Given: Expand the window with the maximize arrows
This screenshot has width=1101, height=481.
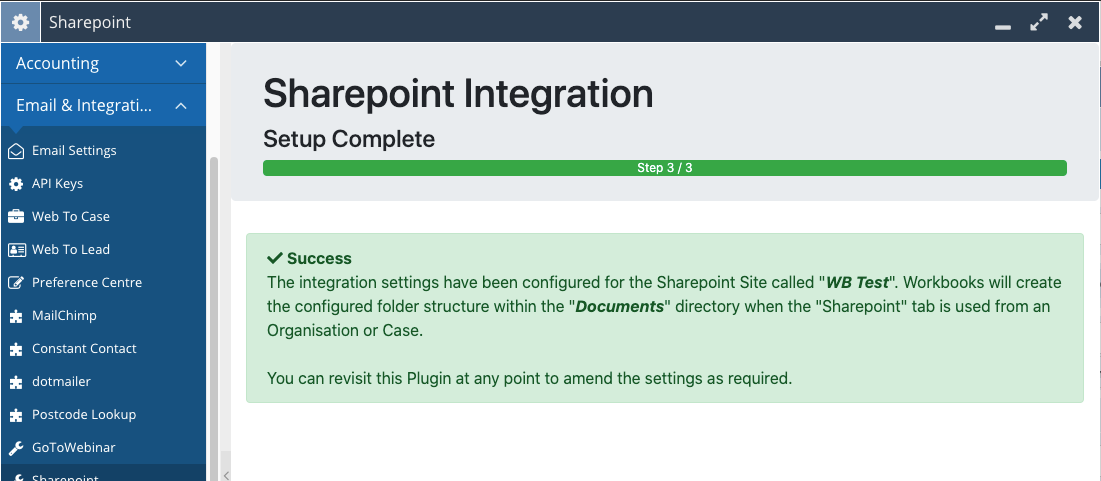Looking at the screenshot, I should click(1039, 22).
